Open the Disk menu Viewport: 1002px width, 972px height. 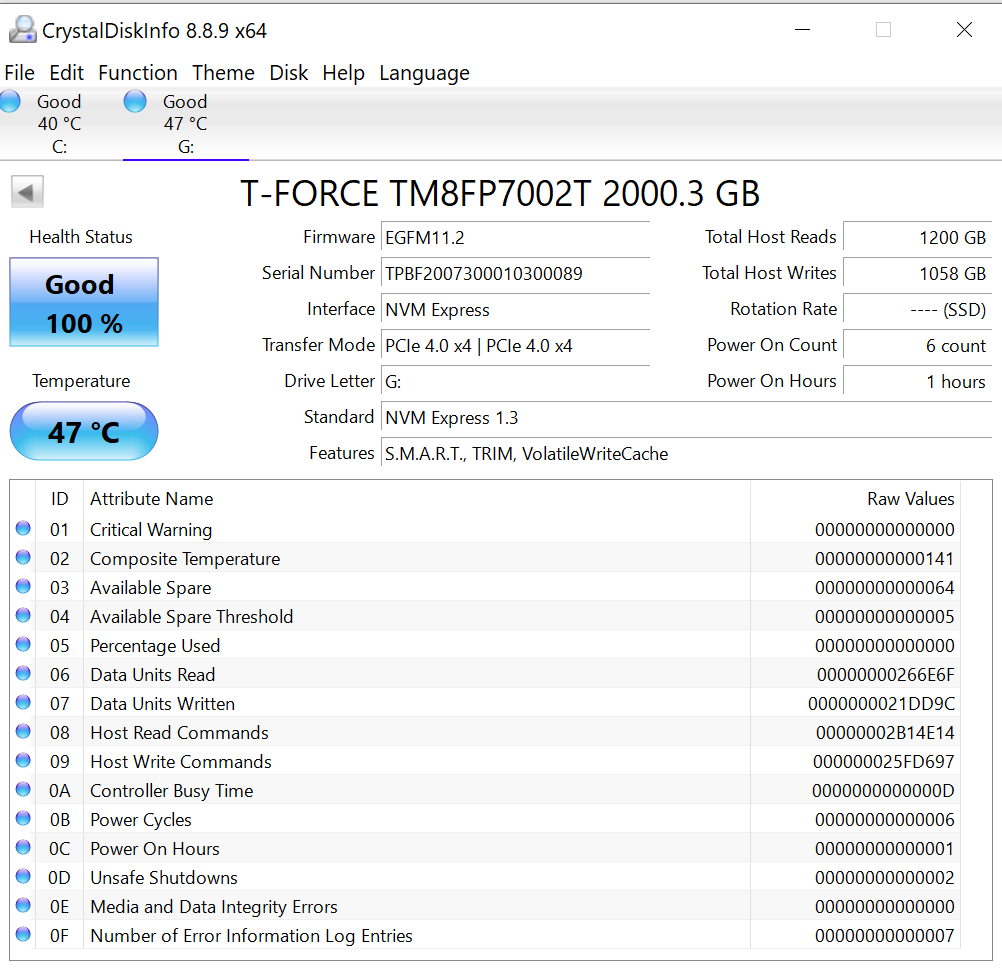[x=289, y=73]
